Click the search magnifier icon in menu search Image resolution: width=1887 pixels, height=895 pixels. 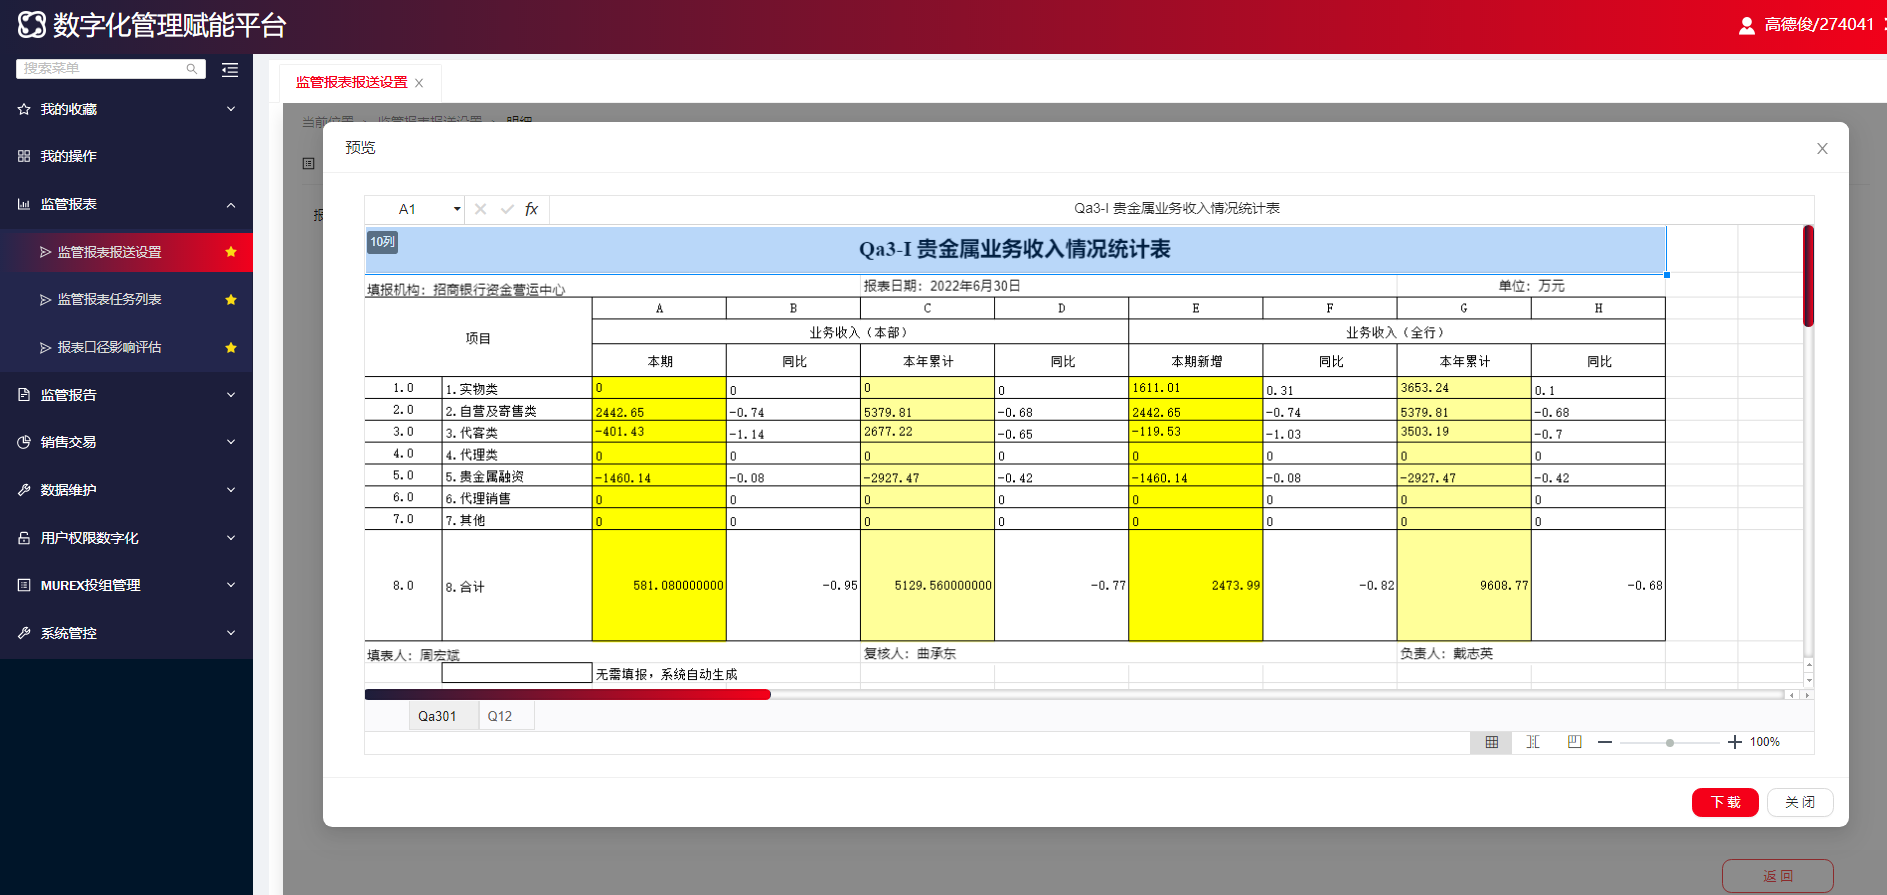191,69
